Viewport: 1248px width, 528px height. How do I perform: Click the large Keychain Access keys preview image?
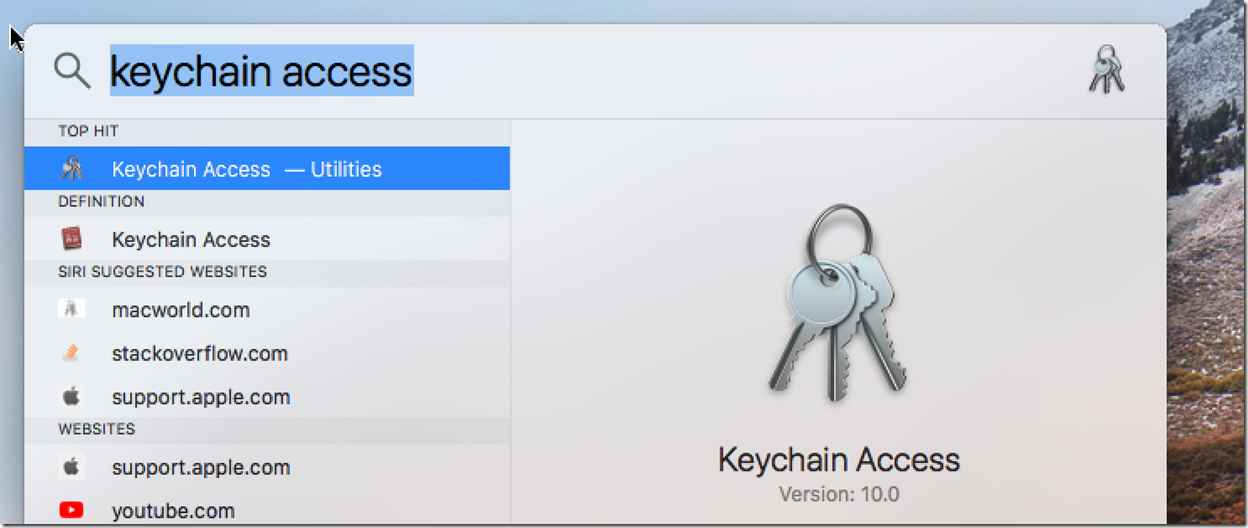point(838,304)
